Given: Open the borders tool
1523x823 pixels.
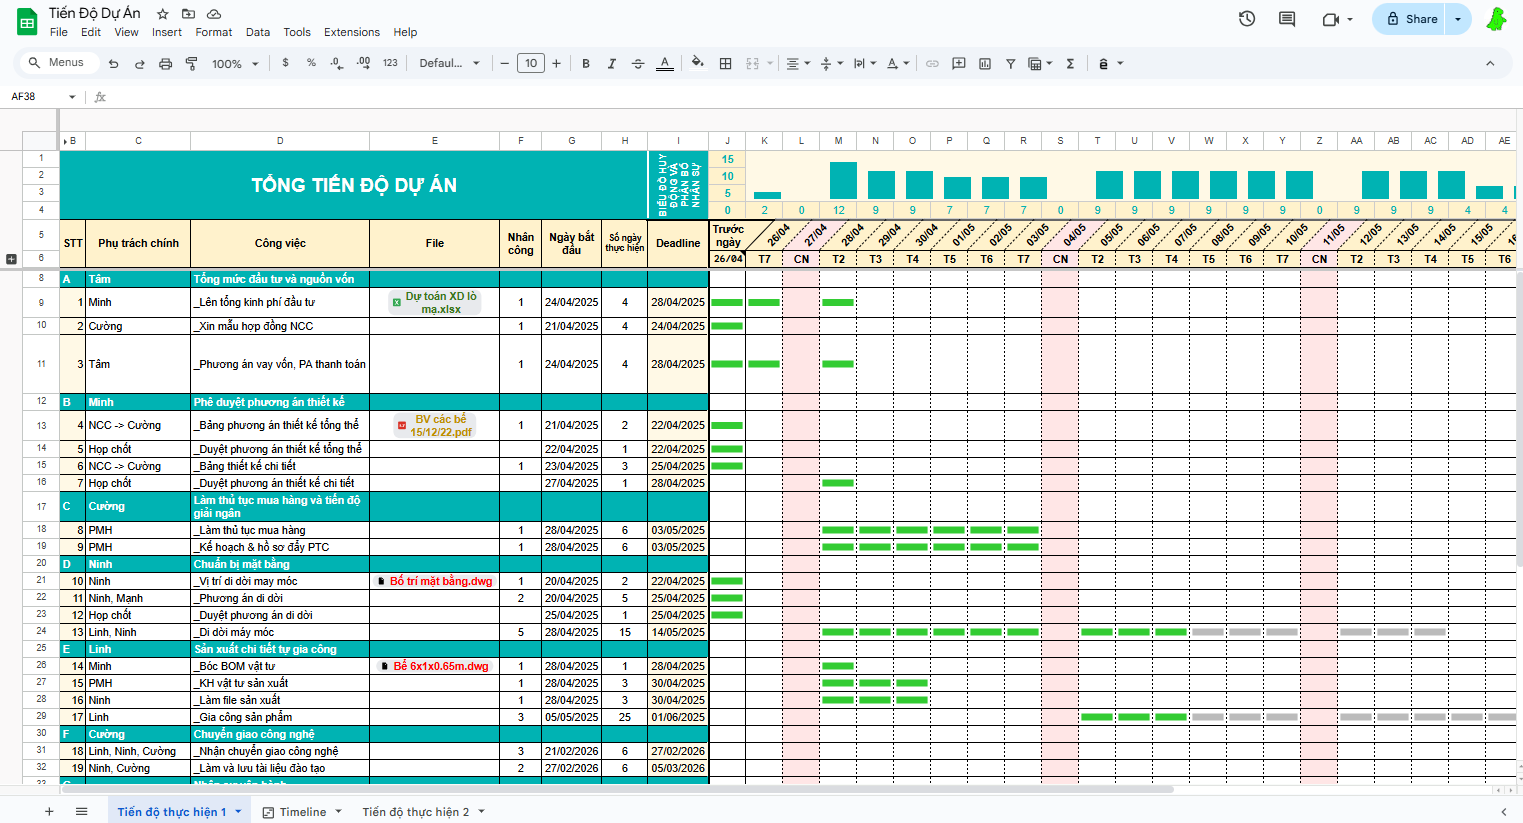Looking at the screenshot, I should click(726, 63).
